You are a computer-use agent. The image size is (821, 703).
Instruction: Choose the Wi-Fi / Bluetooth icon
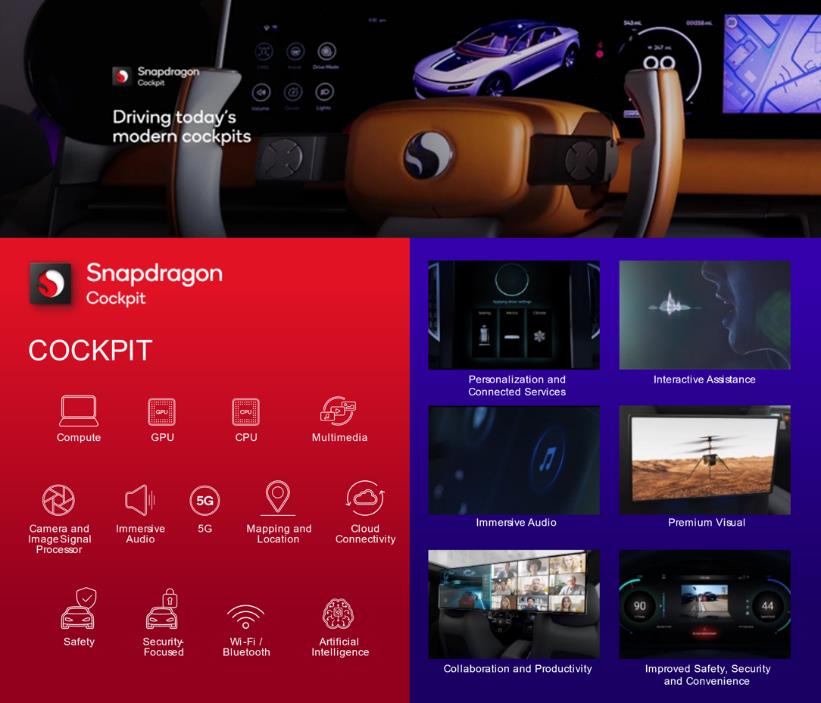(x=246, y=617)
